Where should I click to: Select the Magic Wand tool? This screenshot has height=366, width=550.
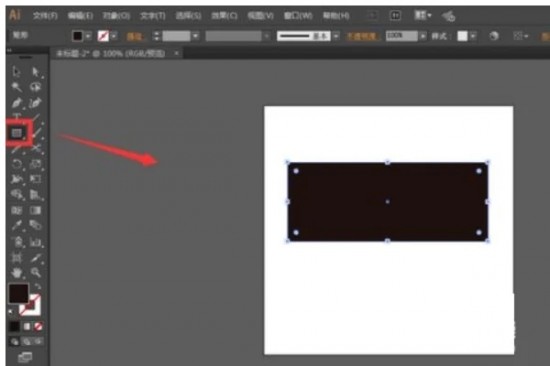16,87
